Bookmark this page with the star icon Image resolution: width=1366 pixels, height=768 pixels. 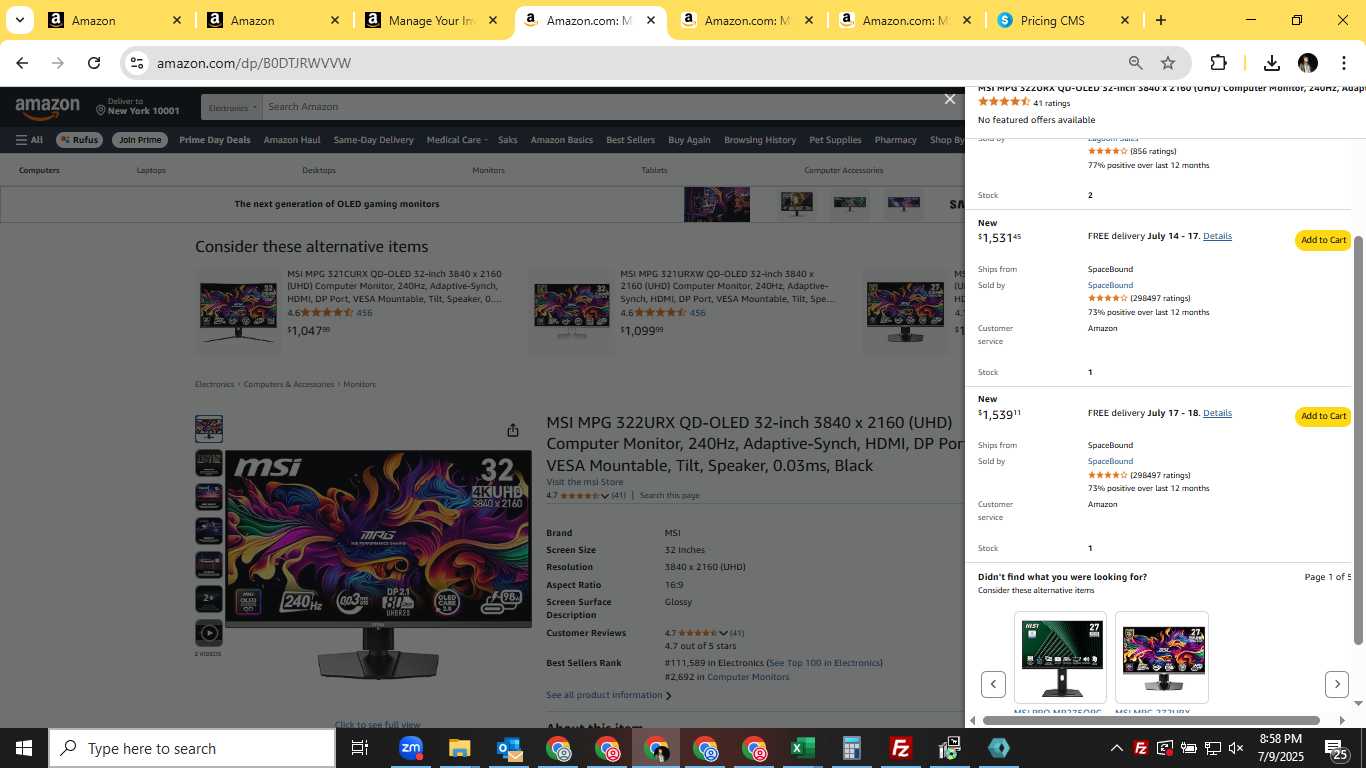1168,63
